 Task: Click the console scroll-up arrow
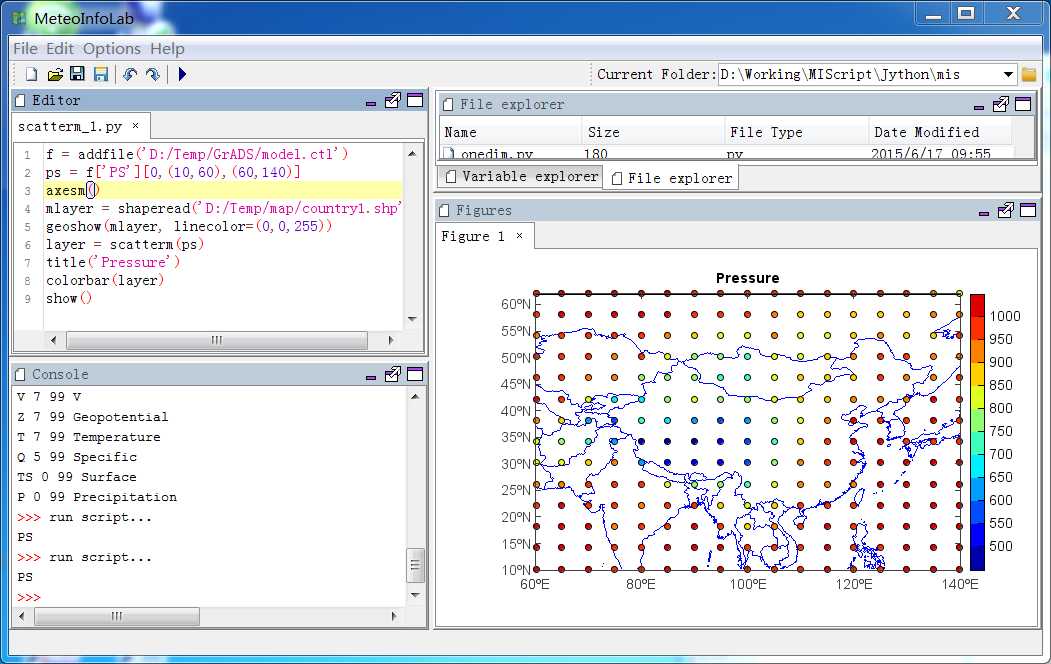[415, 397]
